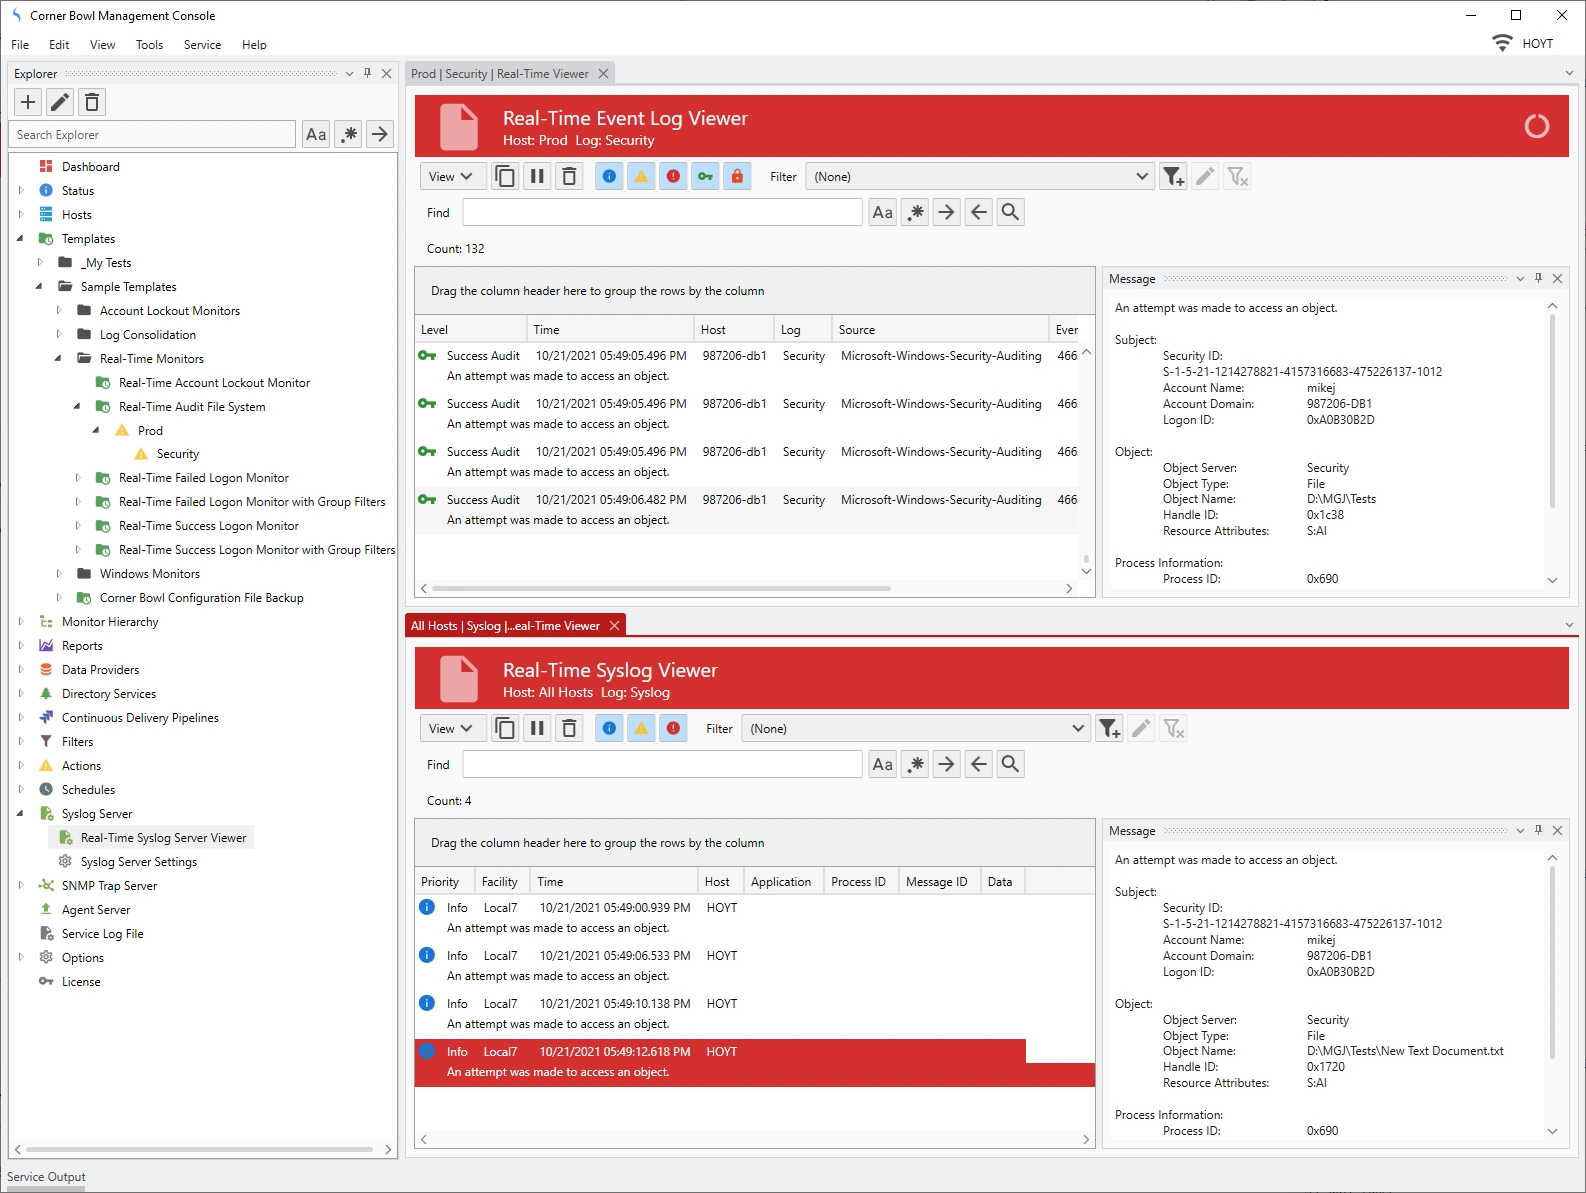
Task: Click the Explorer horizontal scrollbar
Action: coord(200,1150)
